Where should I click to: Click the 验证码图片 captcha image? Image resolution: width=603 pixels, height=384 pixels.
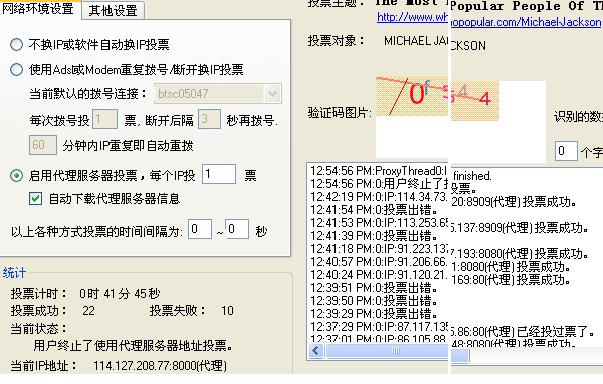pos(437,98)
